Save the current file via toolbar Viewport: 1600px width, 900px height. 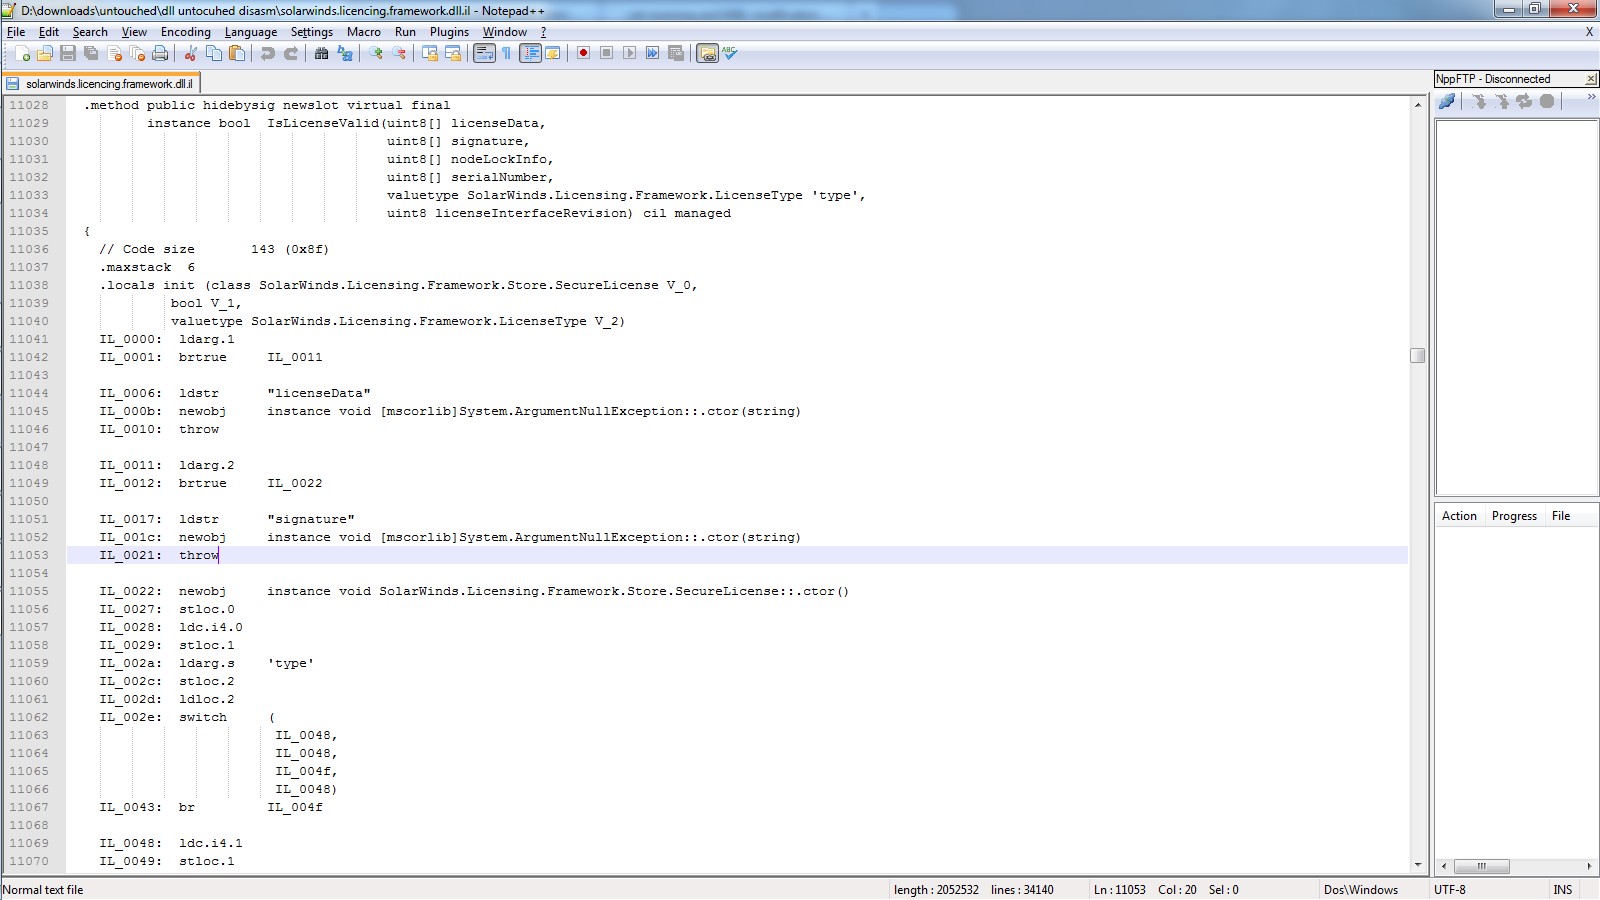click(x=68, y=54)
